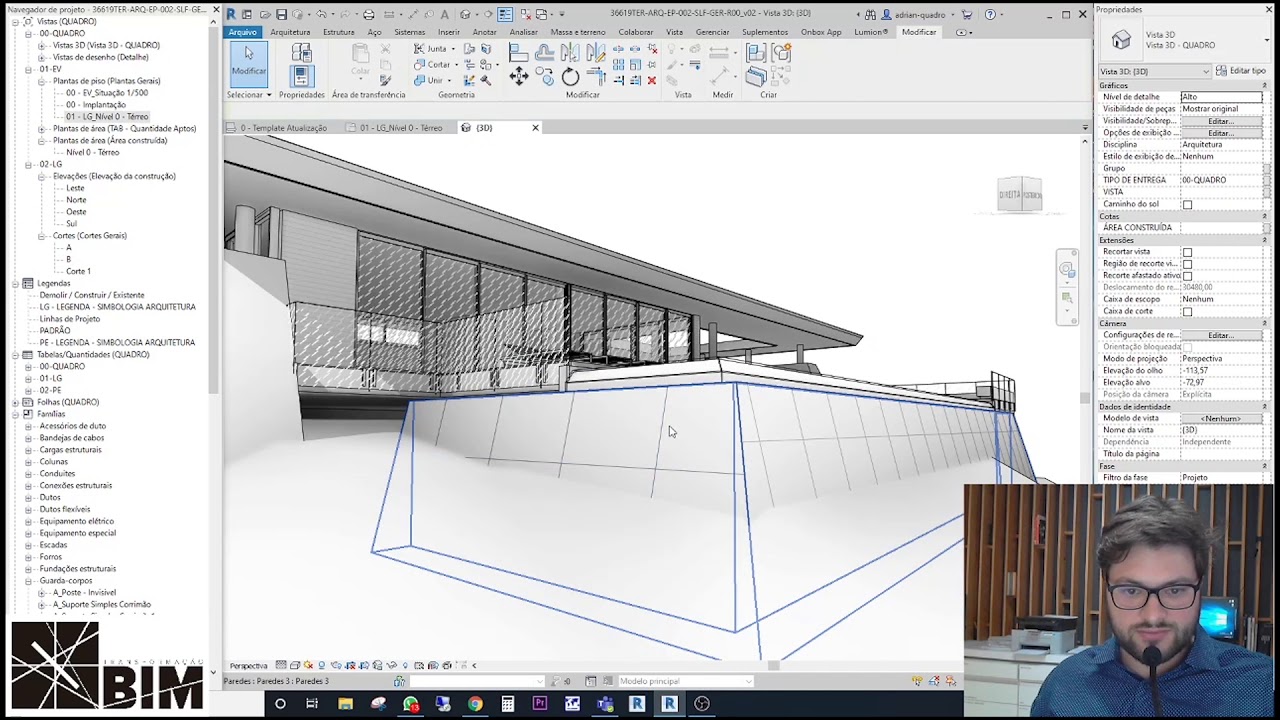1280x720 pixels.
Task: Select the Offset tool in Modificar panel
Action: pos(544,52)
